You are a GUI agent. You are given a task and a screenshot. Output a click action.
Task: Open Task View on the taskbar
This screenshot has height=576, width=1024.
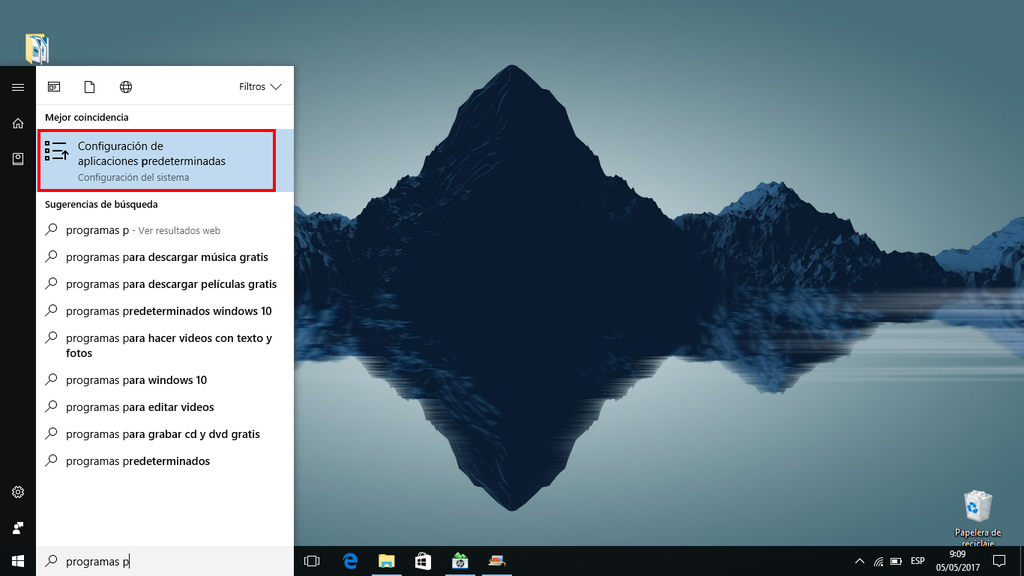pyautogui.click(x=311, y=562)
